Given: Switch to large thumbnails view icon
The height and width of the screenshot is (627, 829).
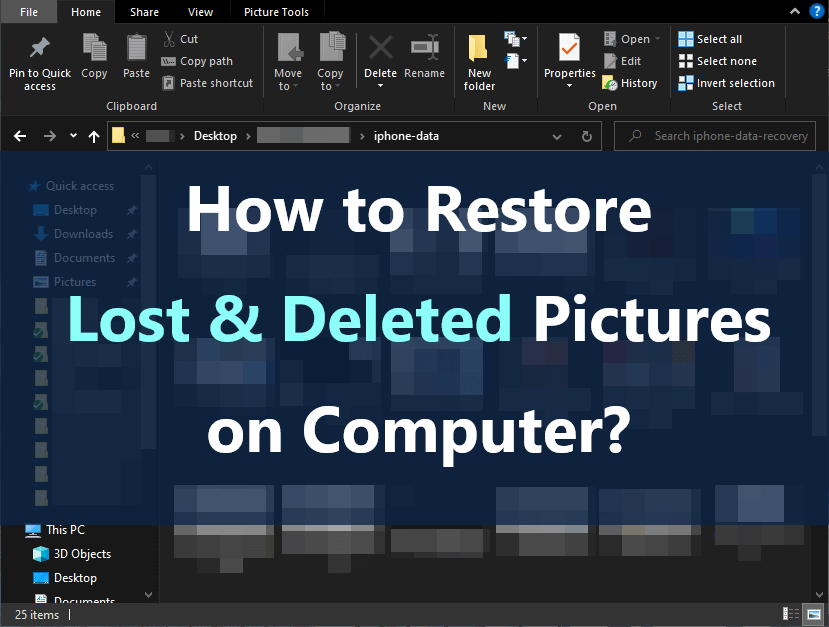Looking at the screenshot, I should [x=814, y=614].
